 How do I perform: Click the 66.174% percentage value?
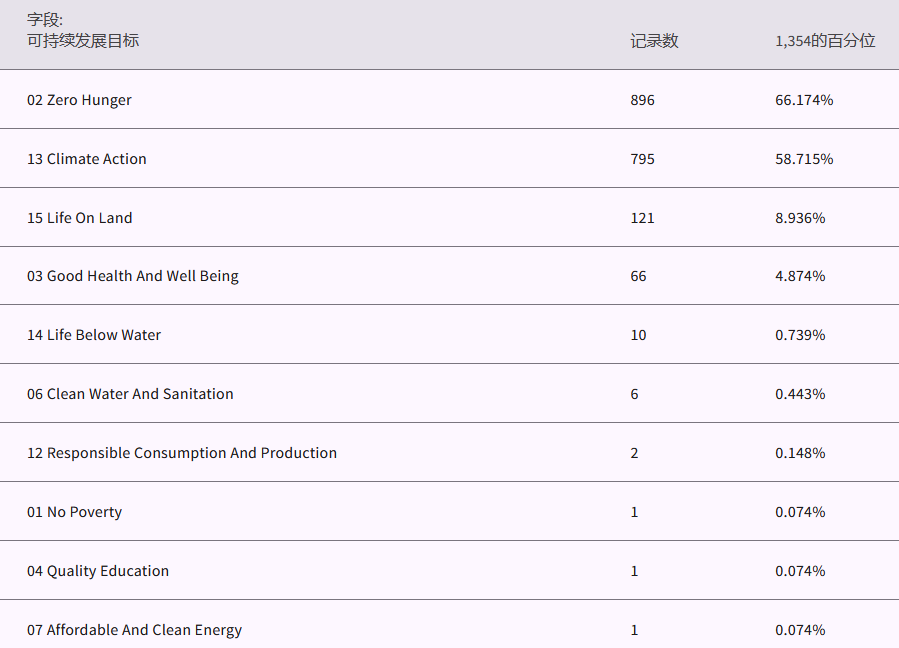coord(804,100)
